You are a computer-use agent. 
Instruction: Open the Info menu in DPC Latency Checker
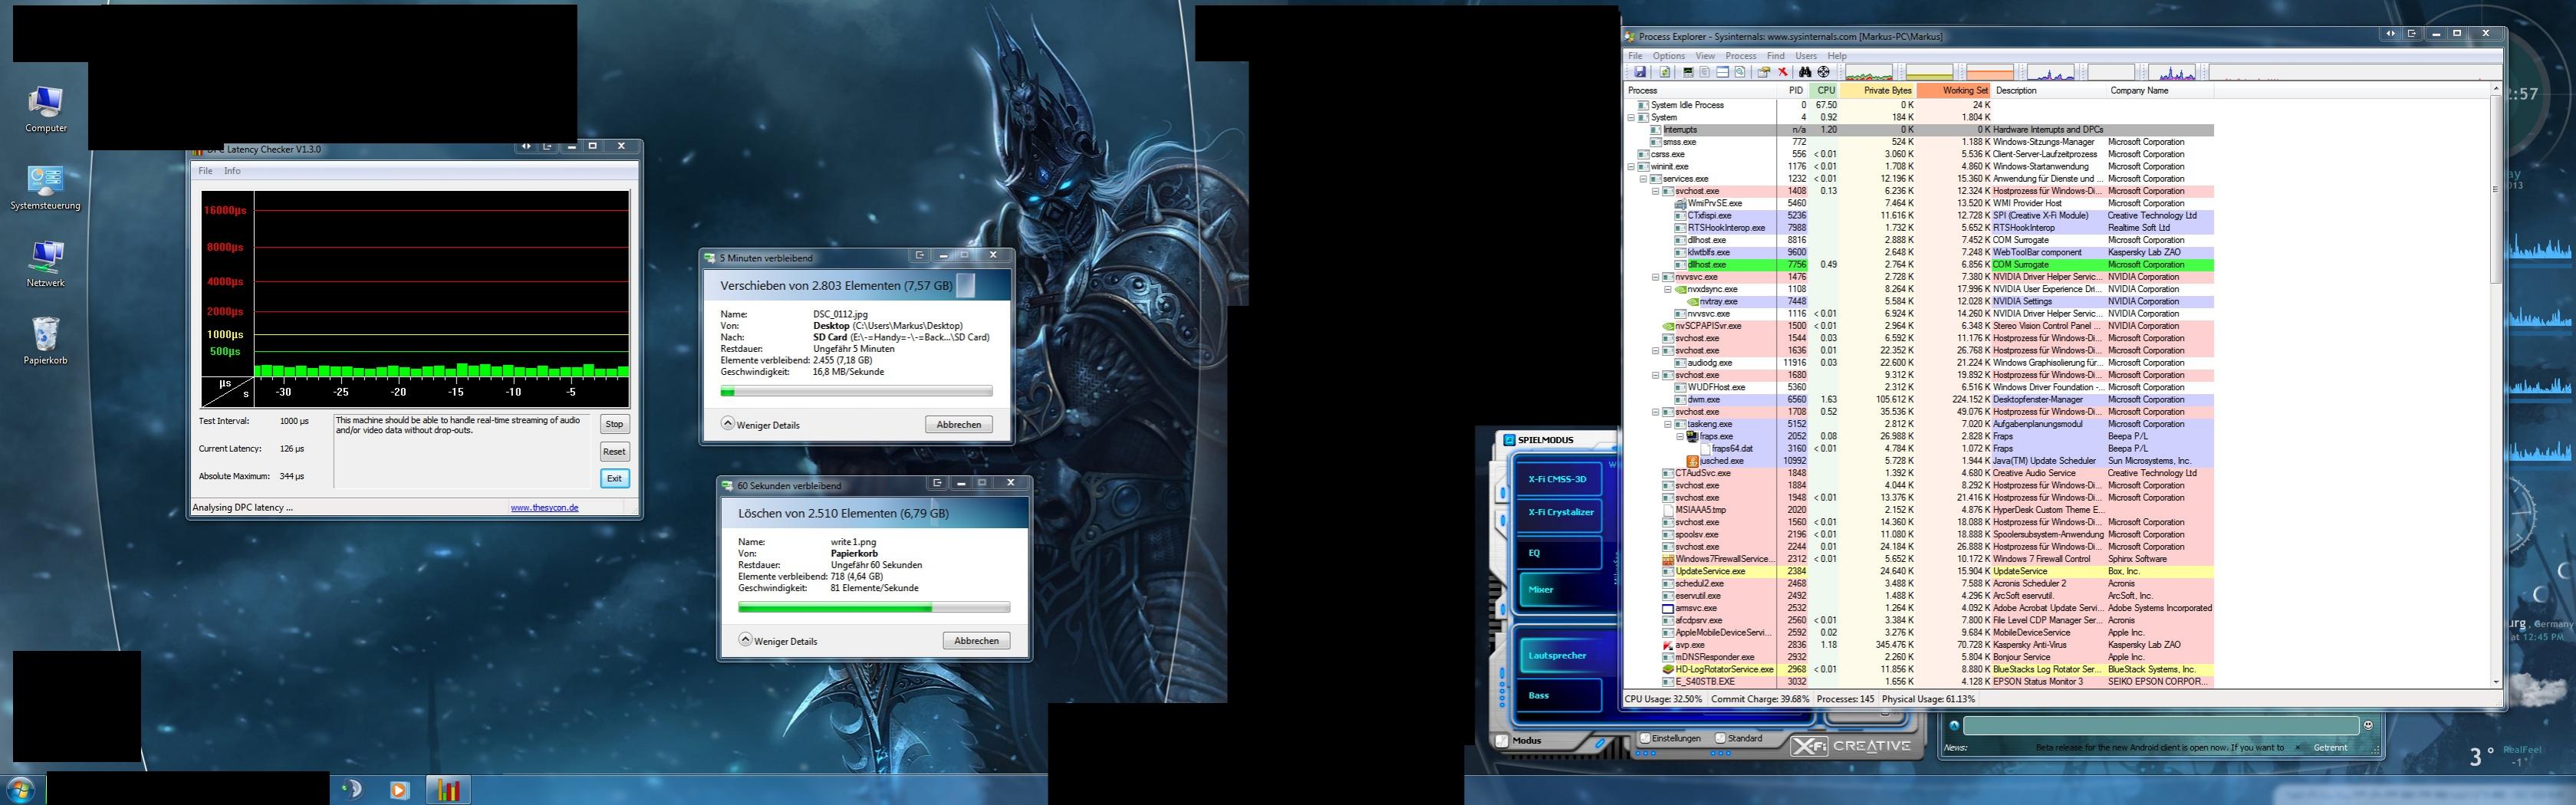point(232,171)
